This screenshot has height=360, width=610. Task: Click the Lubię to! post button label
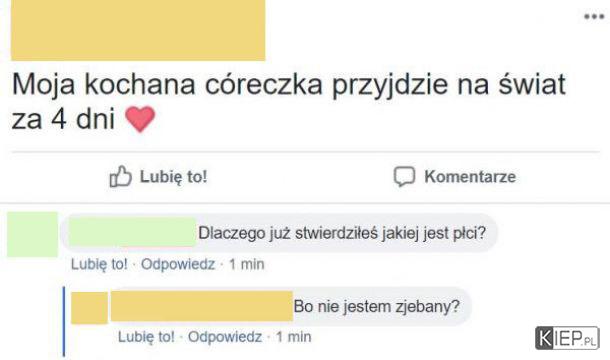click(174, 177)
